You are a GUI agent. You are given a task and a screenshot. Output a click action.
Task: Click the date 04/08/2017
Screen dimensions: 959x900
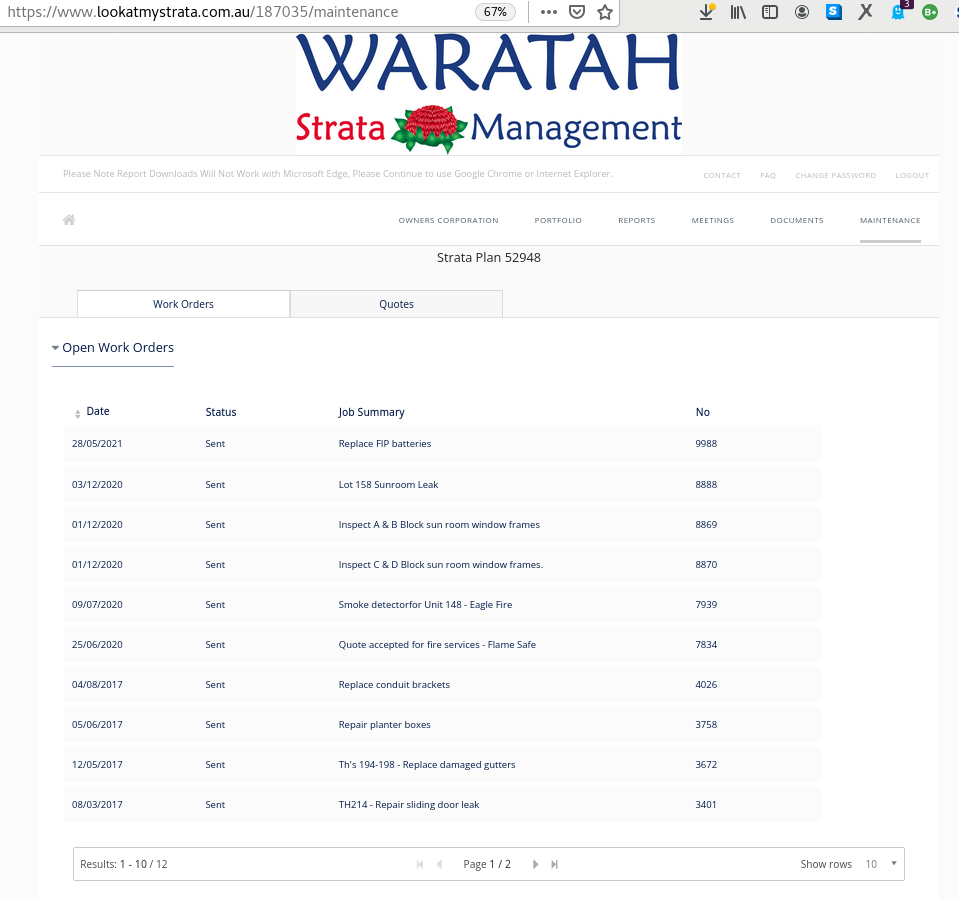click(x=97, y=685)
